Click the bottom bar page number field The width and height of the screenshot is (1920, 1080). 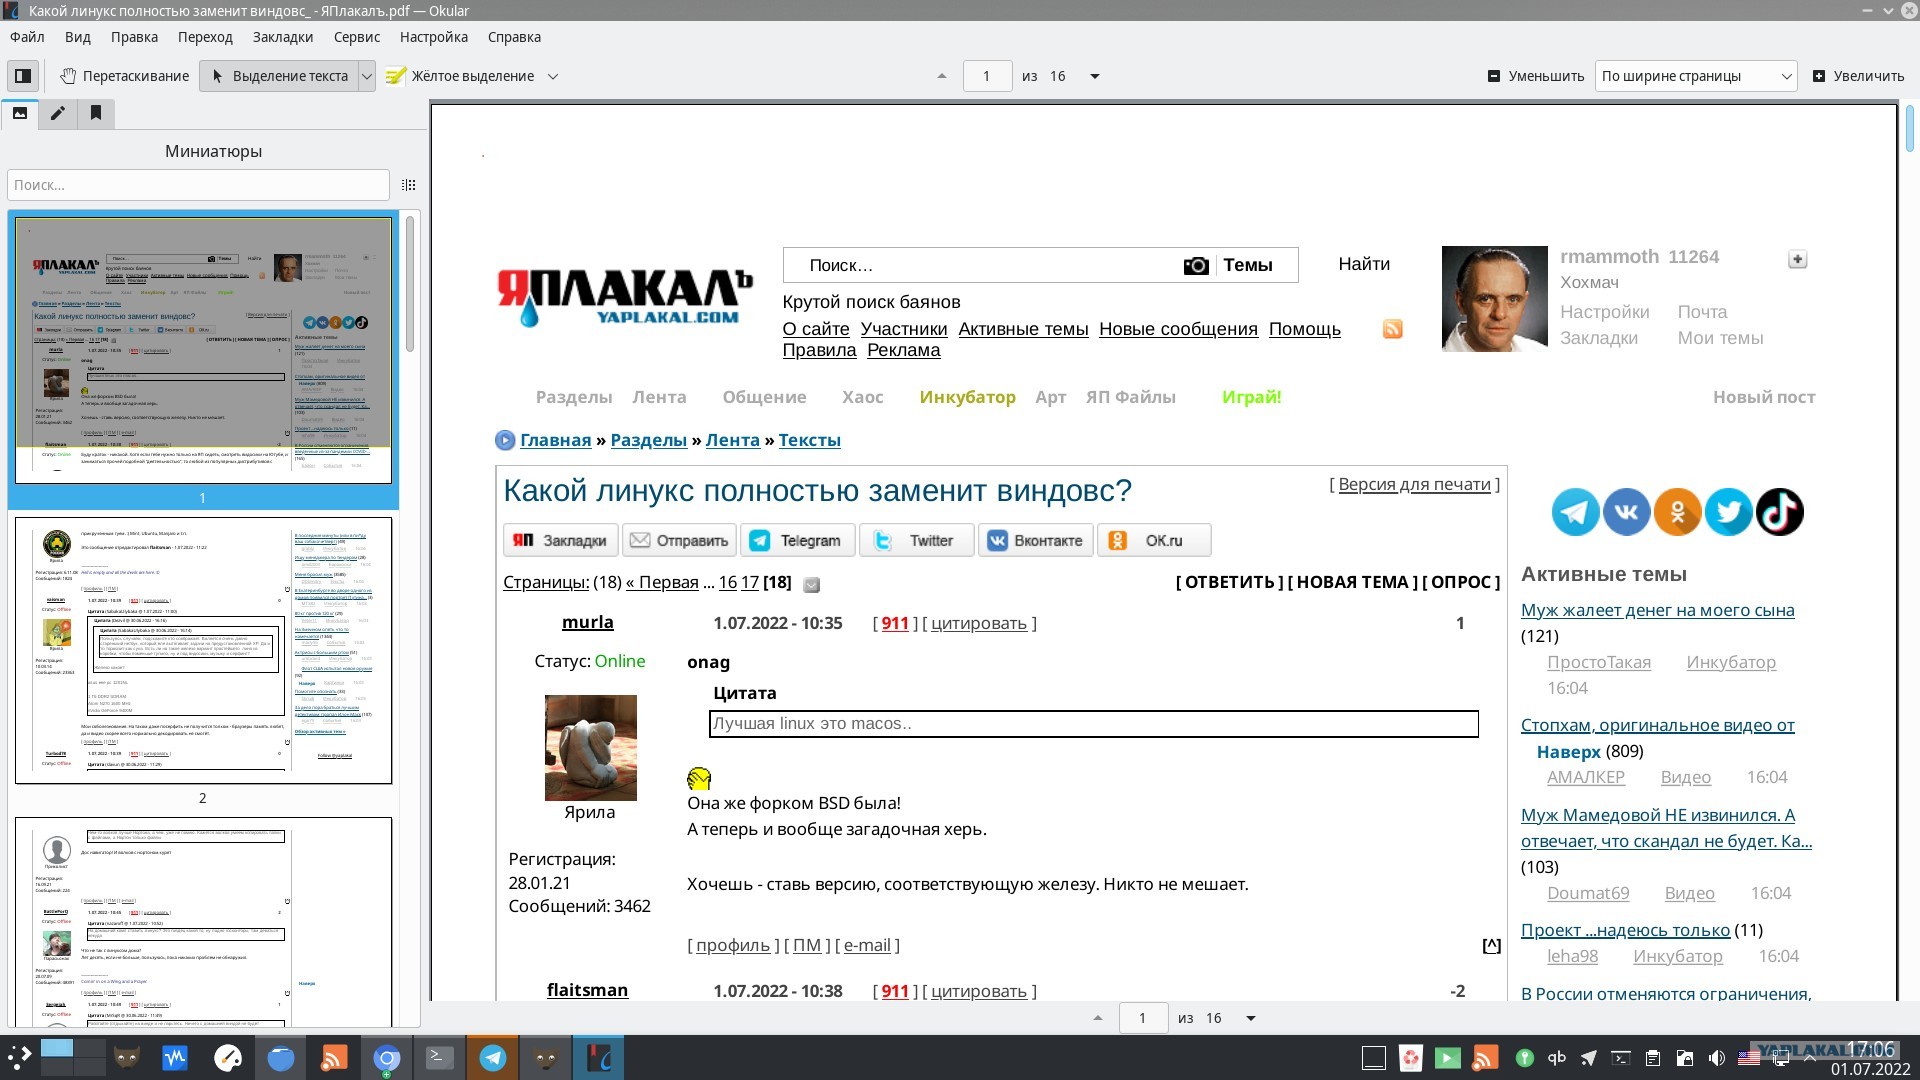[x=1143, y=1018]
